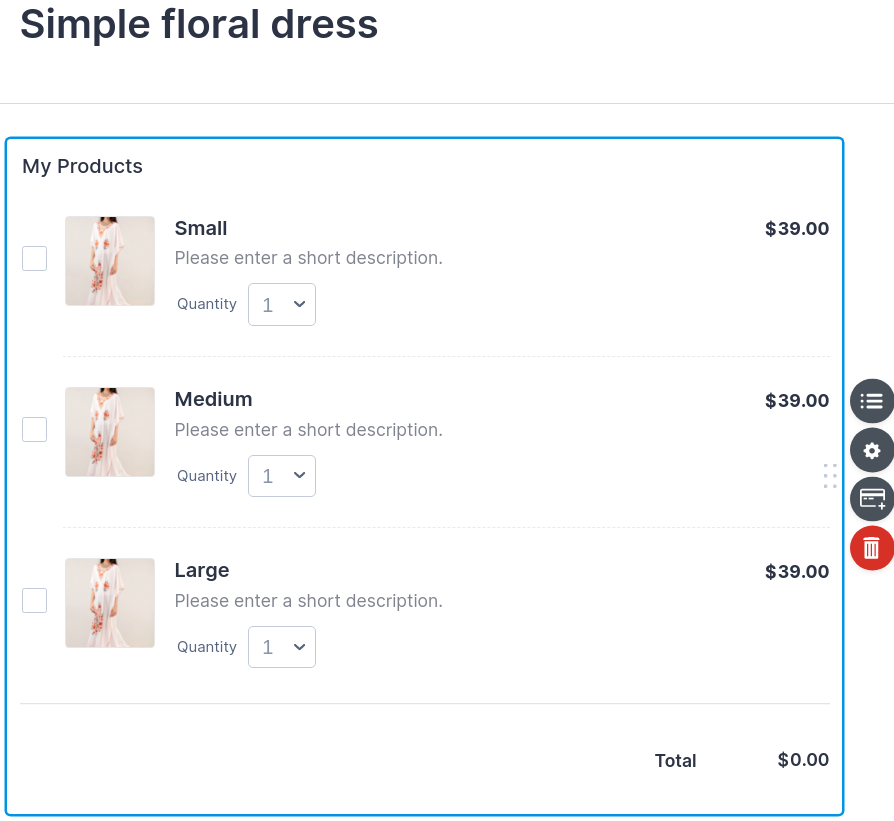Click the Large product $39.00 price
This screenshot has height=821, width=894.
pyautogui.click(x=796, y=572)
